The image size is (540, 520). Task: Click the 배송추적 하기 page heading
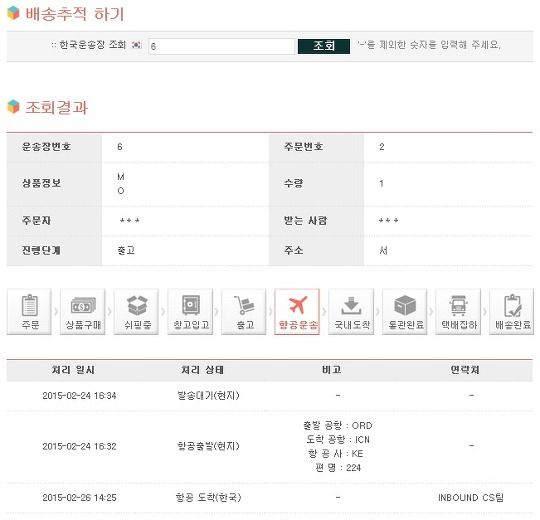pos(74,14)
